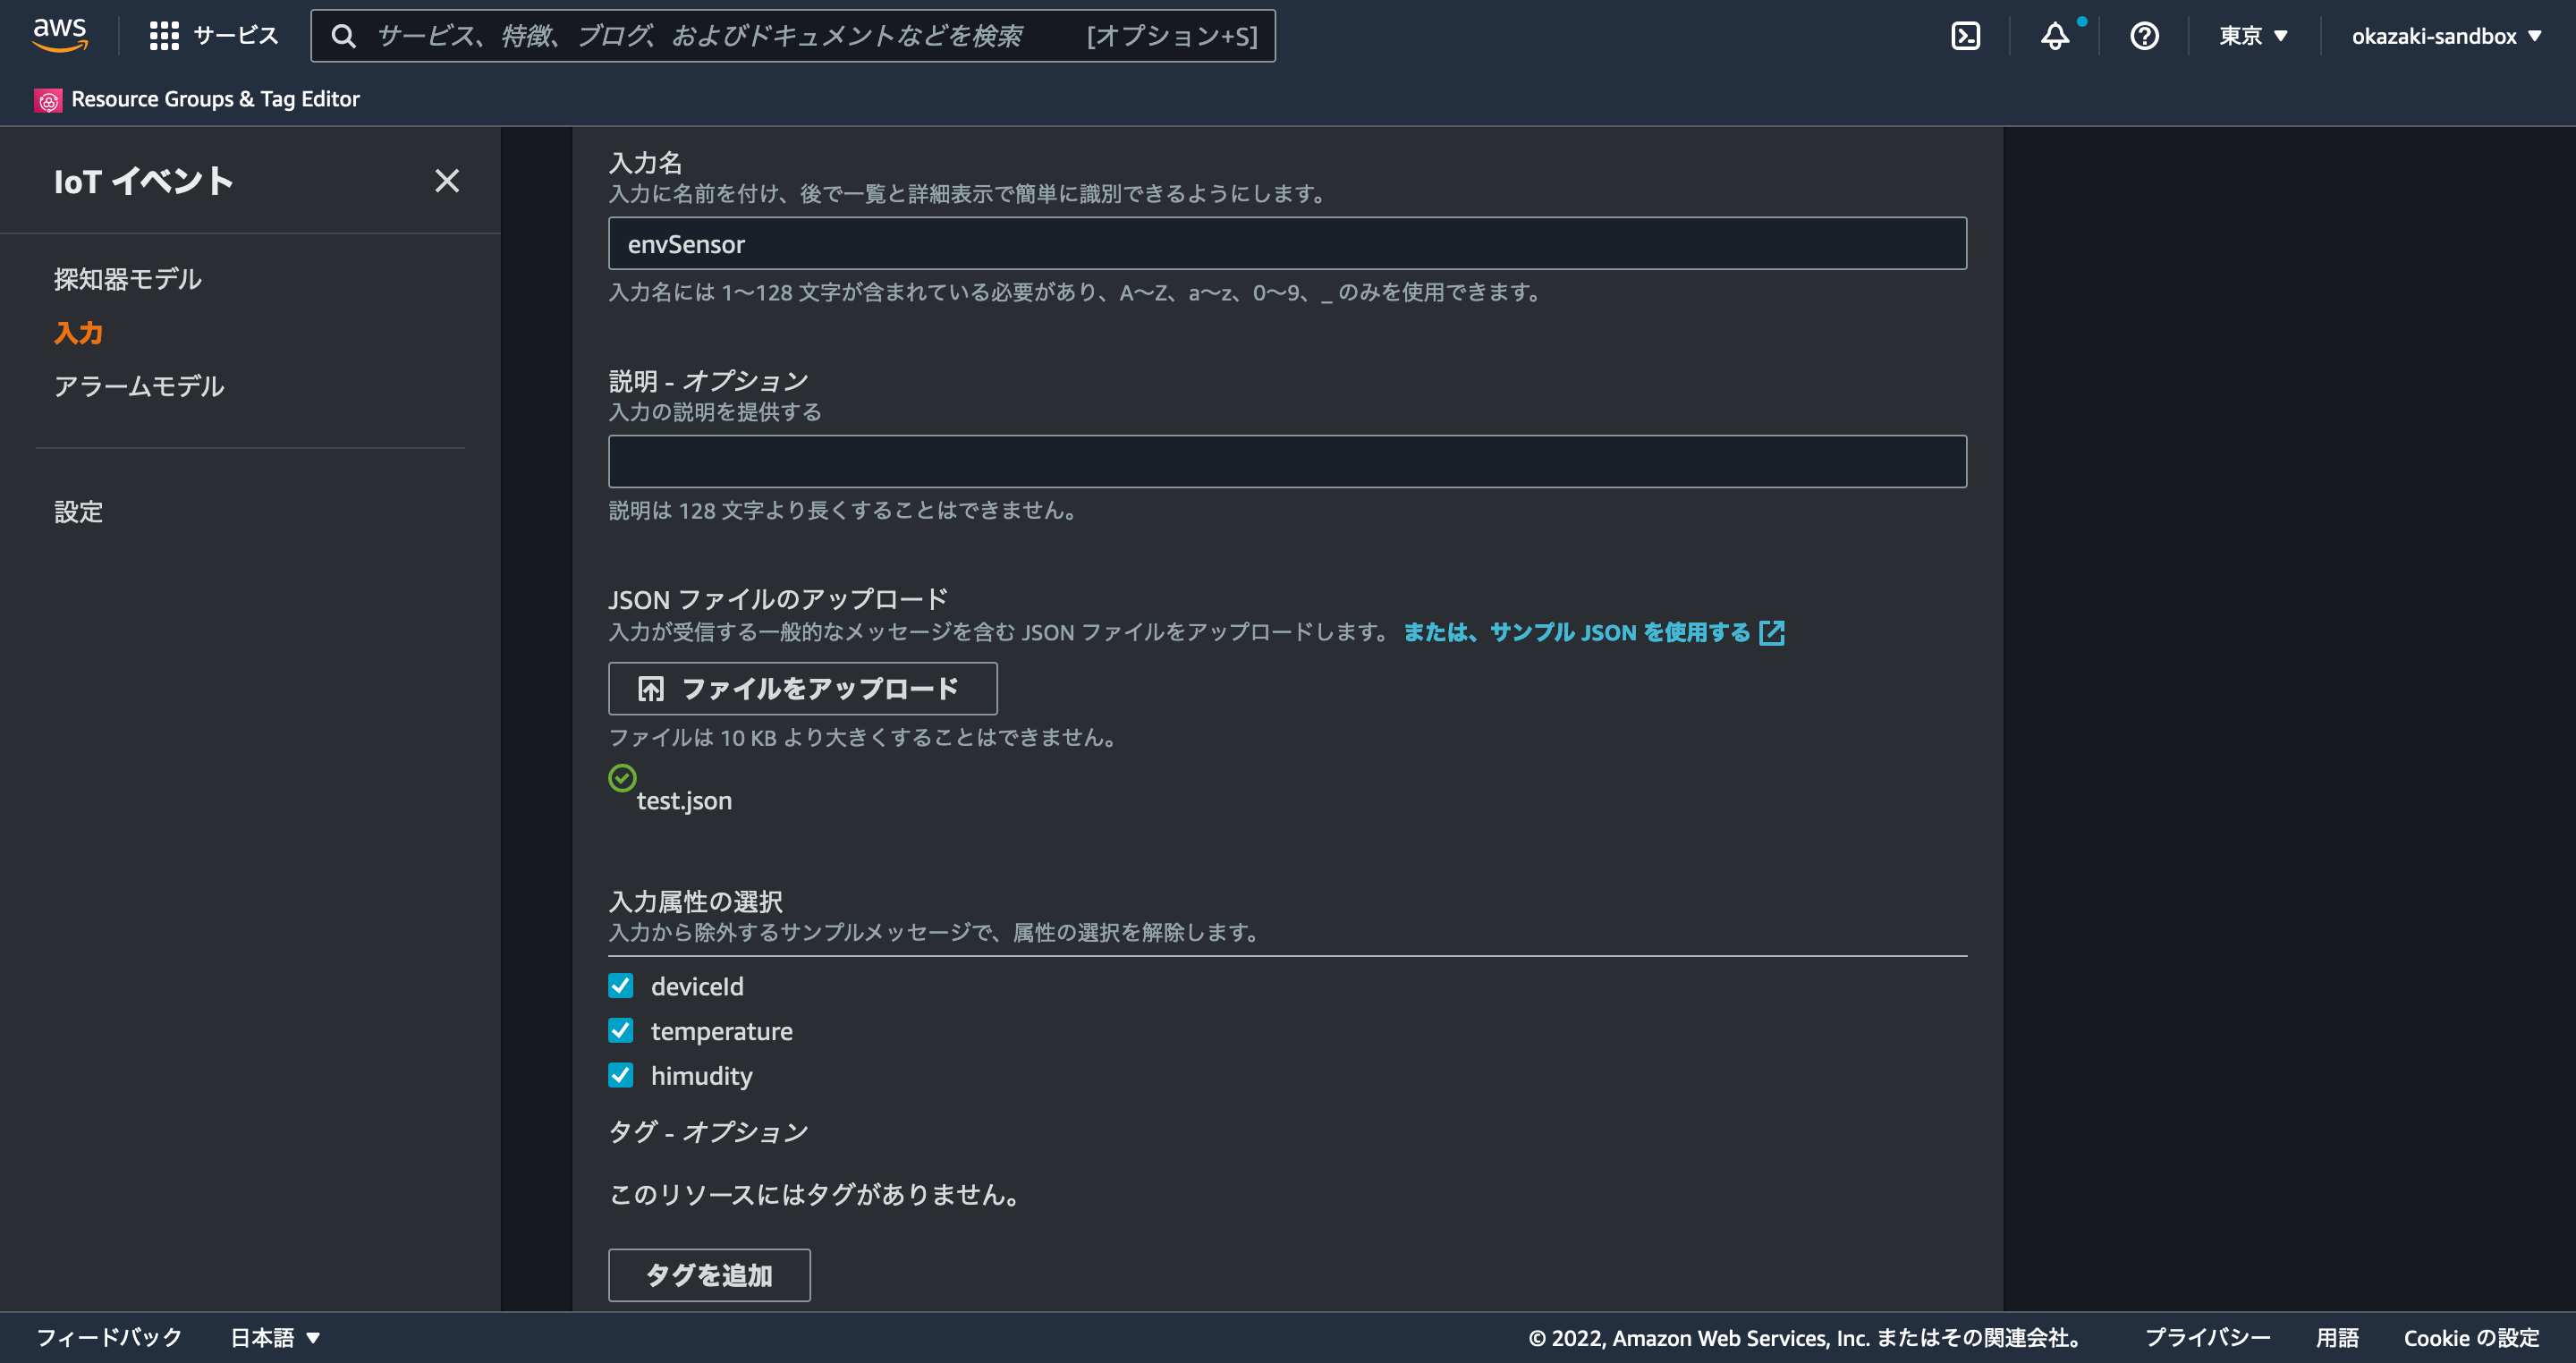Click the help question mark icon

(x=2144, y=36)
